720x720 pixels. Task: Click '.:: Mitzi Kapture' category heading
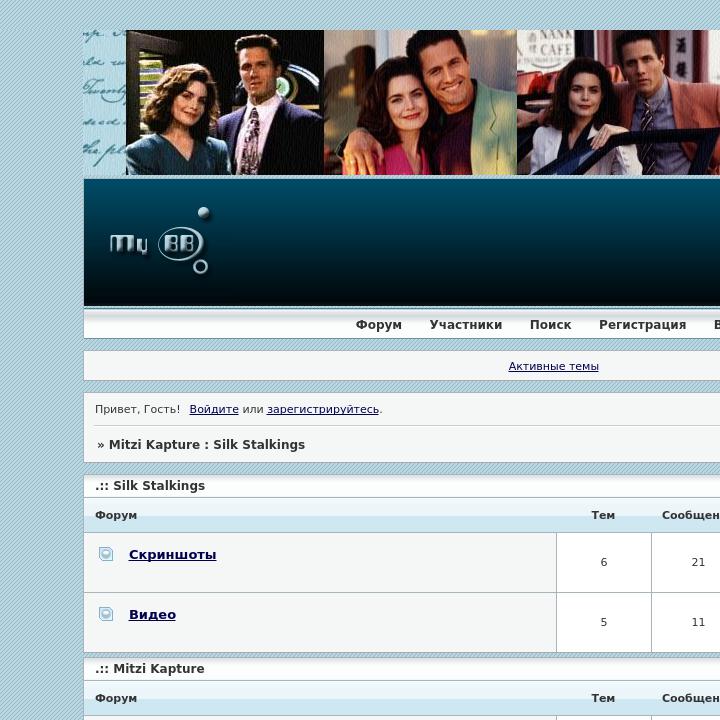150,669
